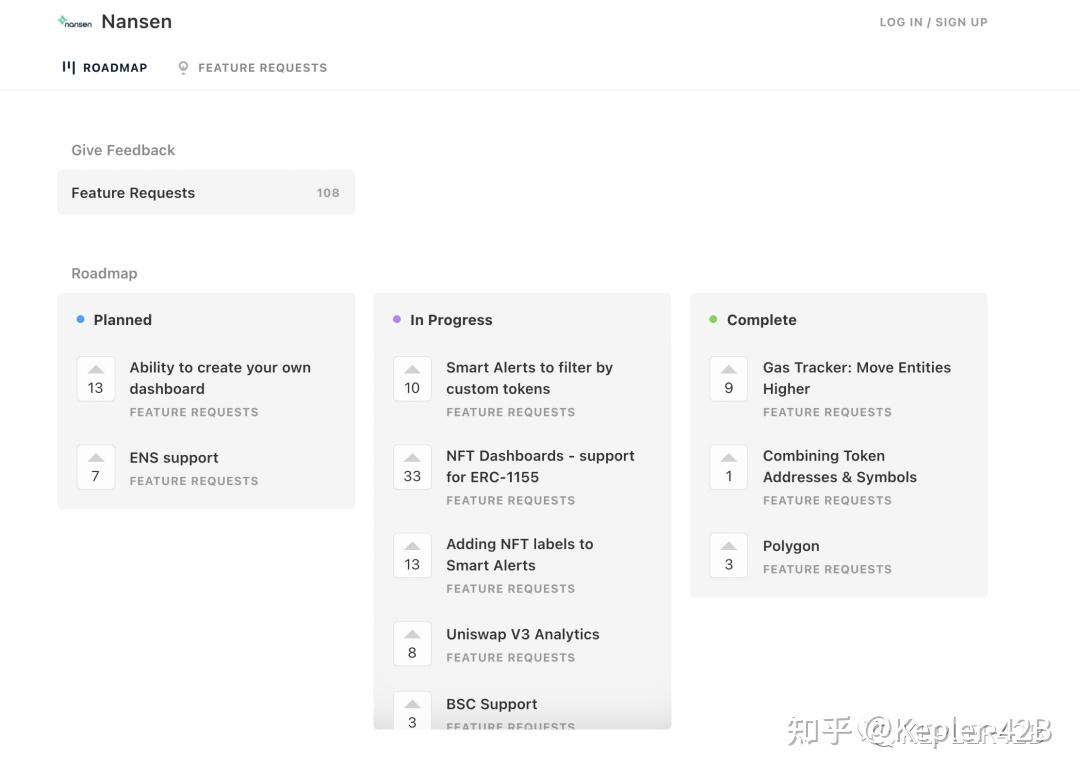Upvote the Uniswap V3 Analytics request
Viewport: 1080px width, 779px height.
click(412, 643)
